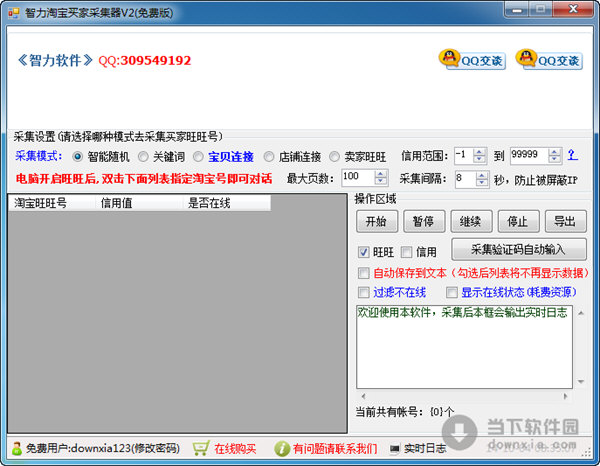Click 免费用户:downxia123(修改密码) link

[103, 448]
